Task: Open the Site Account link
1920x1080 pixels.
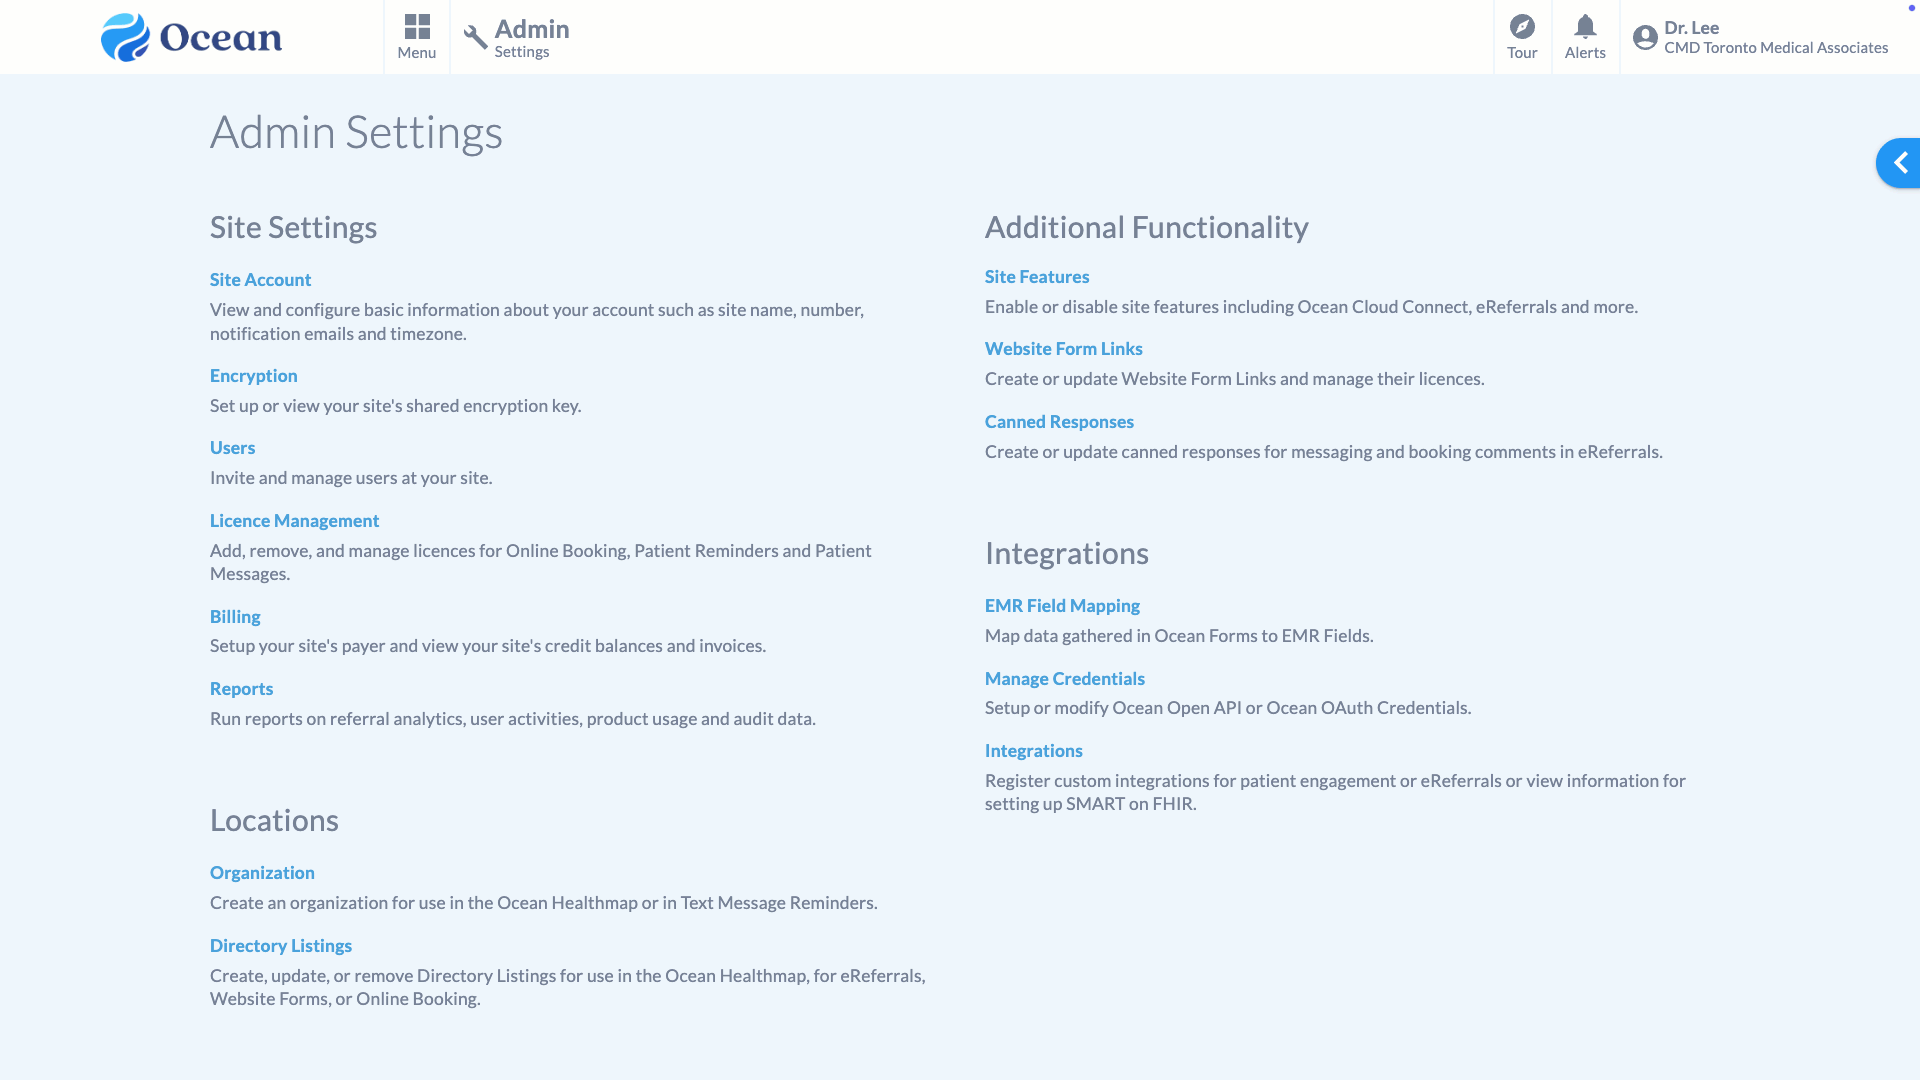Action: (x=260, y=280)
